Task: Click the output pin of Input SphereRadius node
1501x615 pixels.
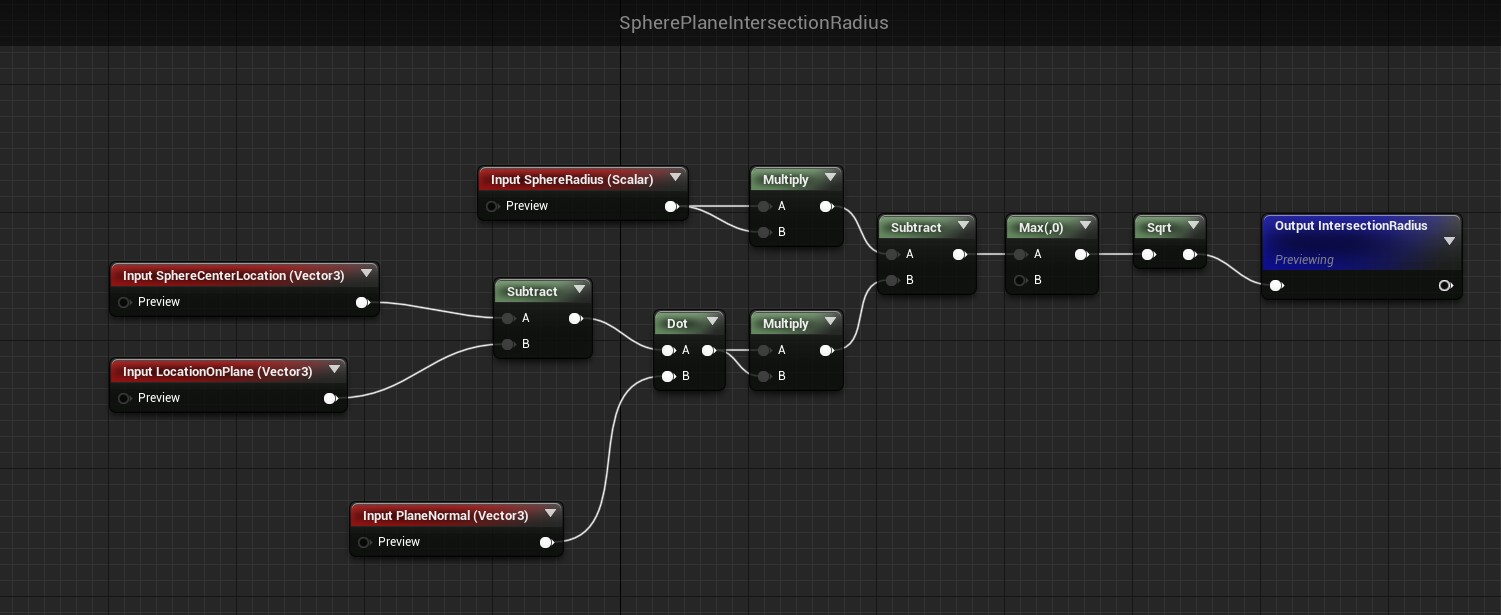Action: [x=671, y=207]
